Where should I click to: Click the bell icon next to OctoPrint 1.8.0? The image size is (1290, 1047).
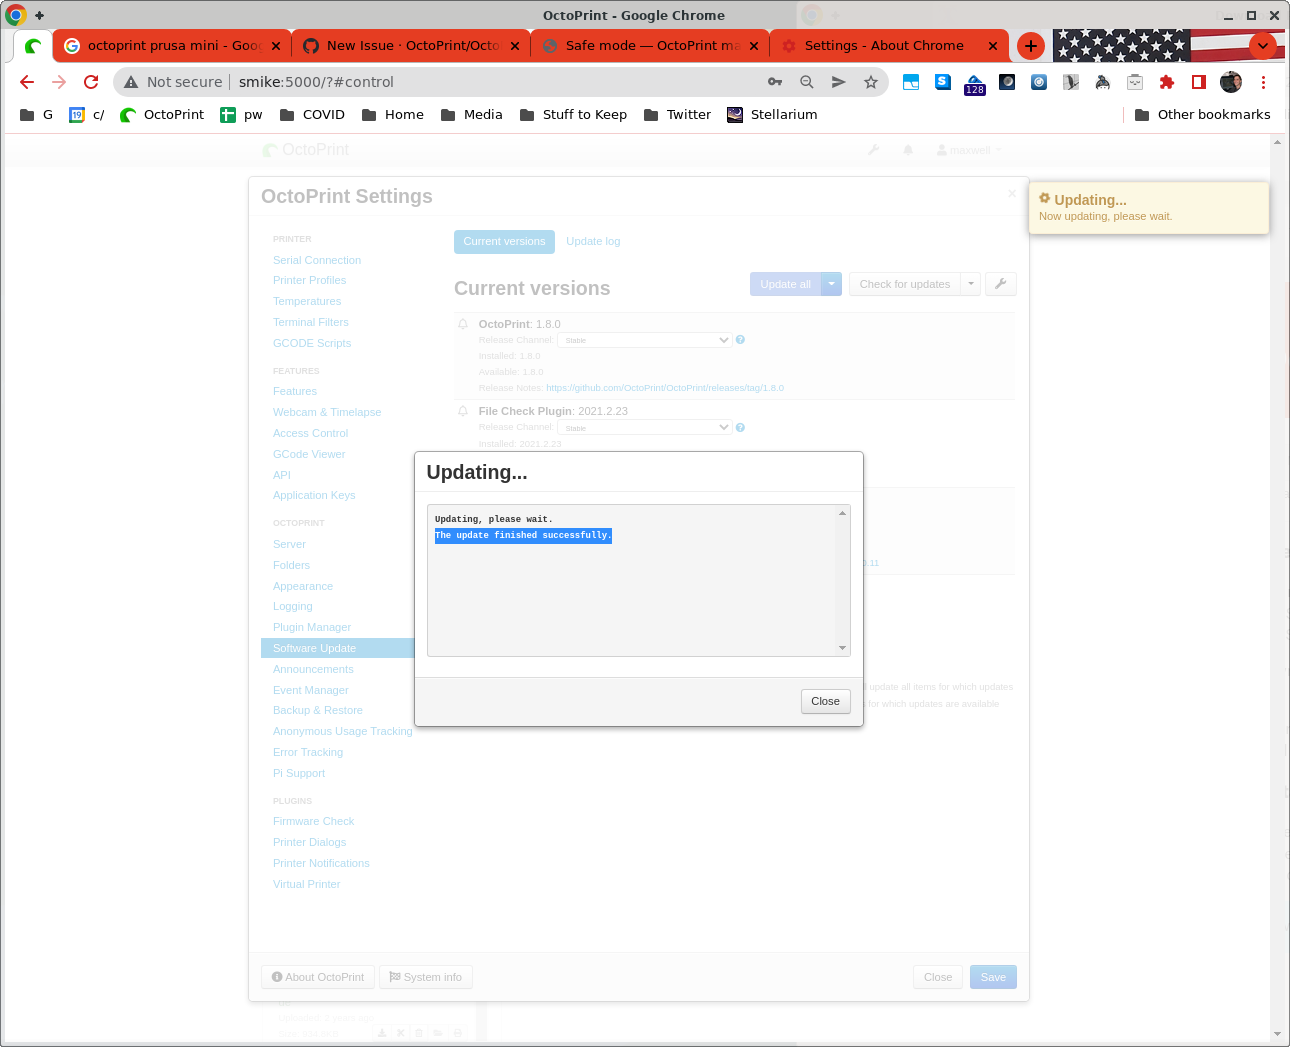pos(463,324)
